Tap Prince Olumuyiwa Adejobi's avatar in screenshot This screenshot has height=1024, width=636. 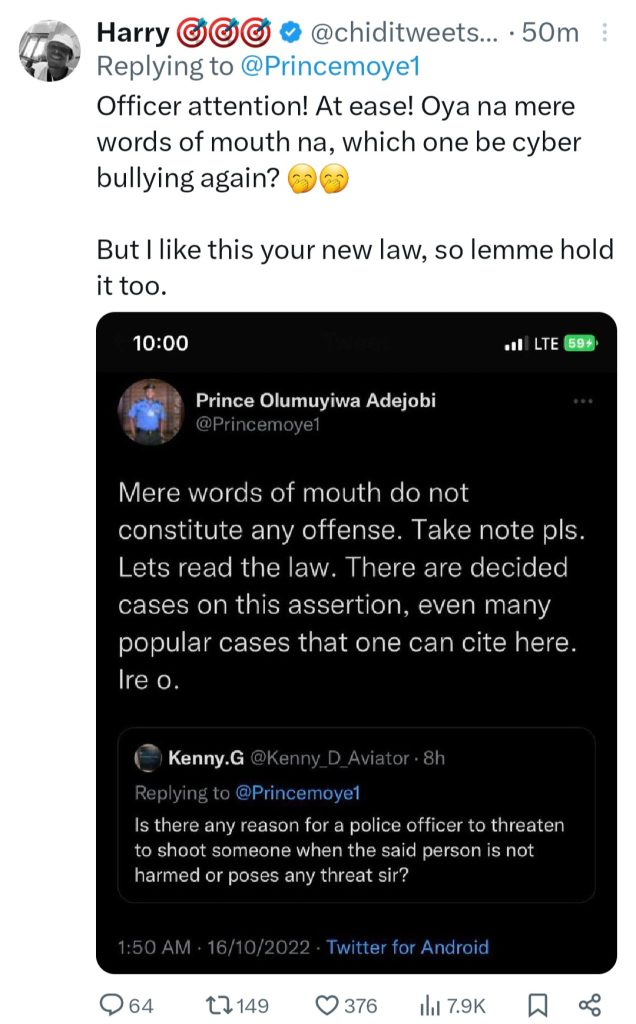coord(151,411)
